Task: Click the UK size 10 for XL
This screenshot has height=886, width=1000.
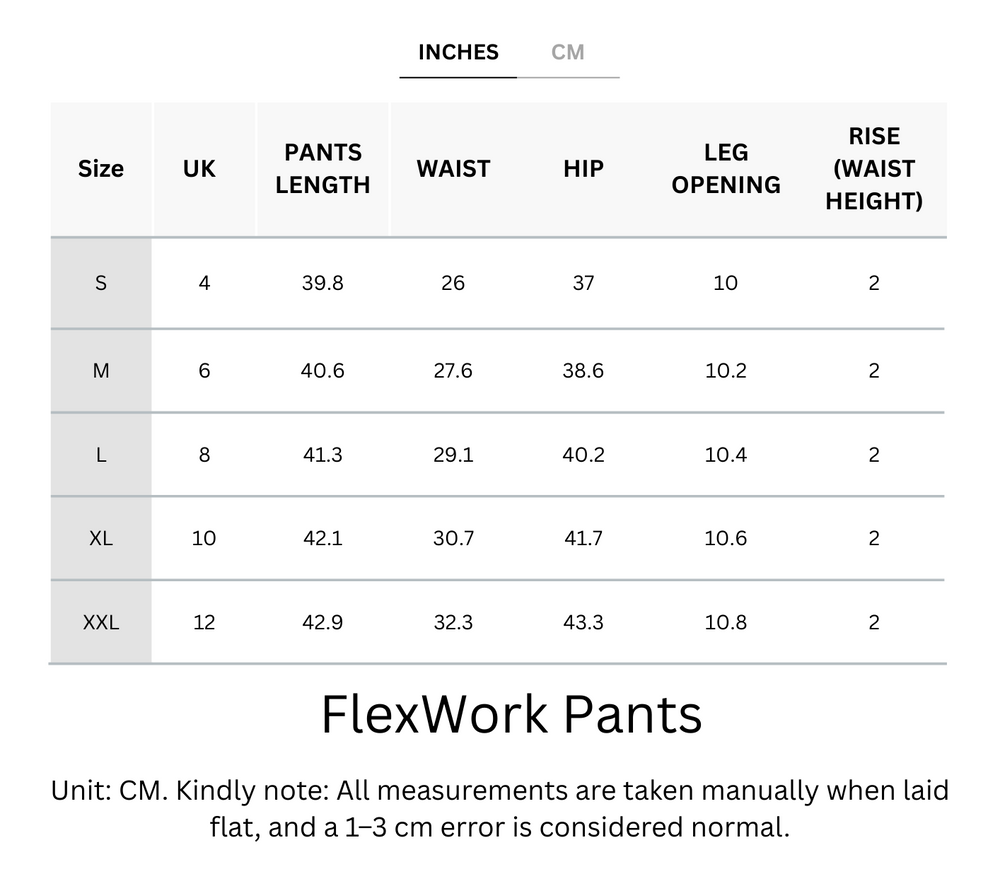Action: tap(203, 537)
